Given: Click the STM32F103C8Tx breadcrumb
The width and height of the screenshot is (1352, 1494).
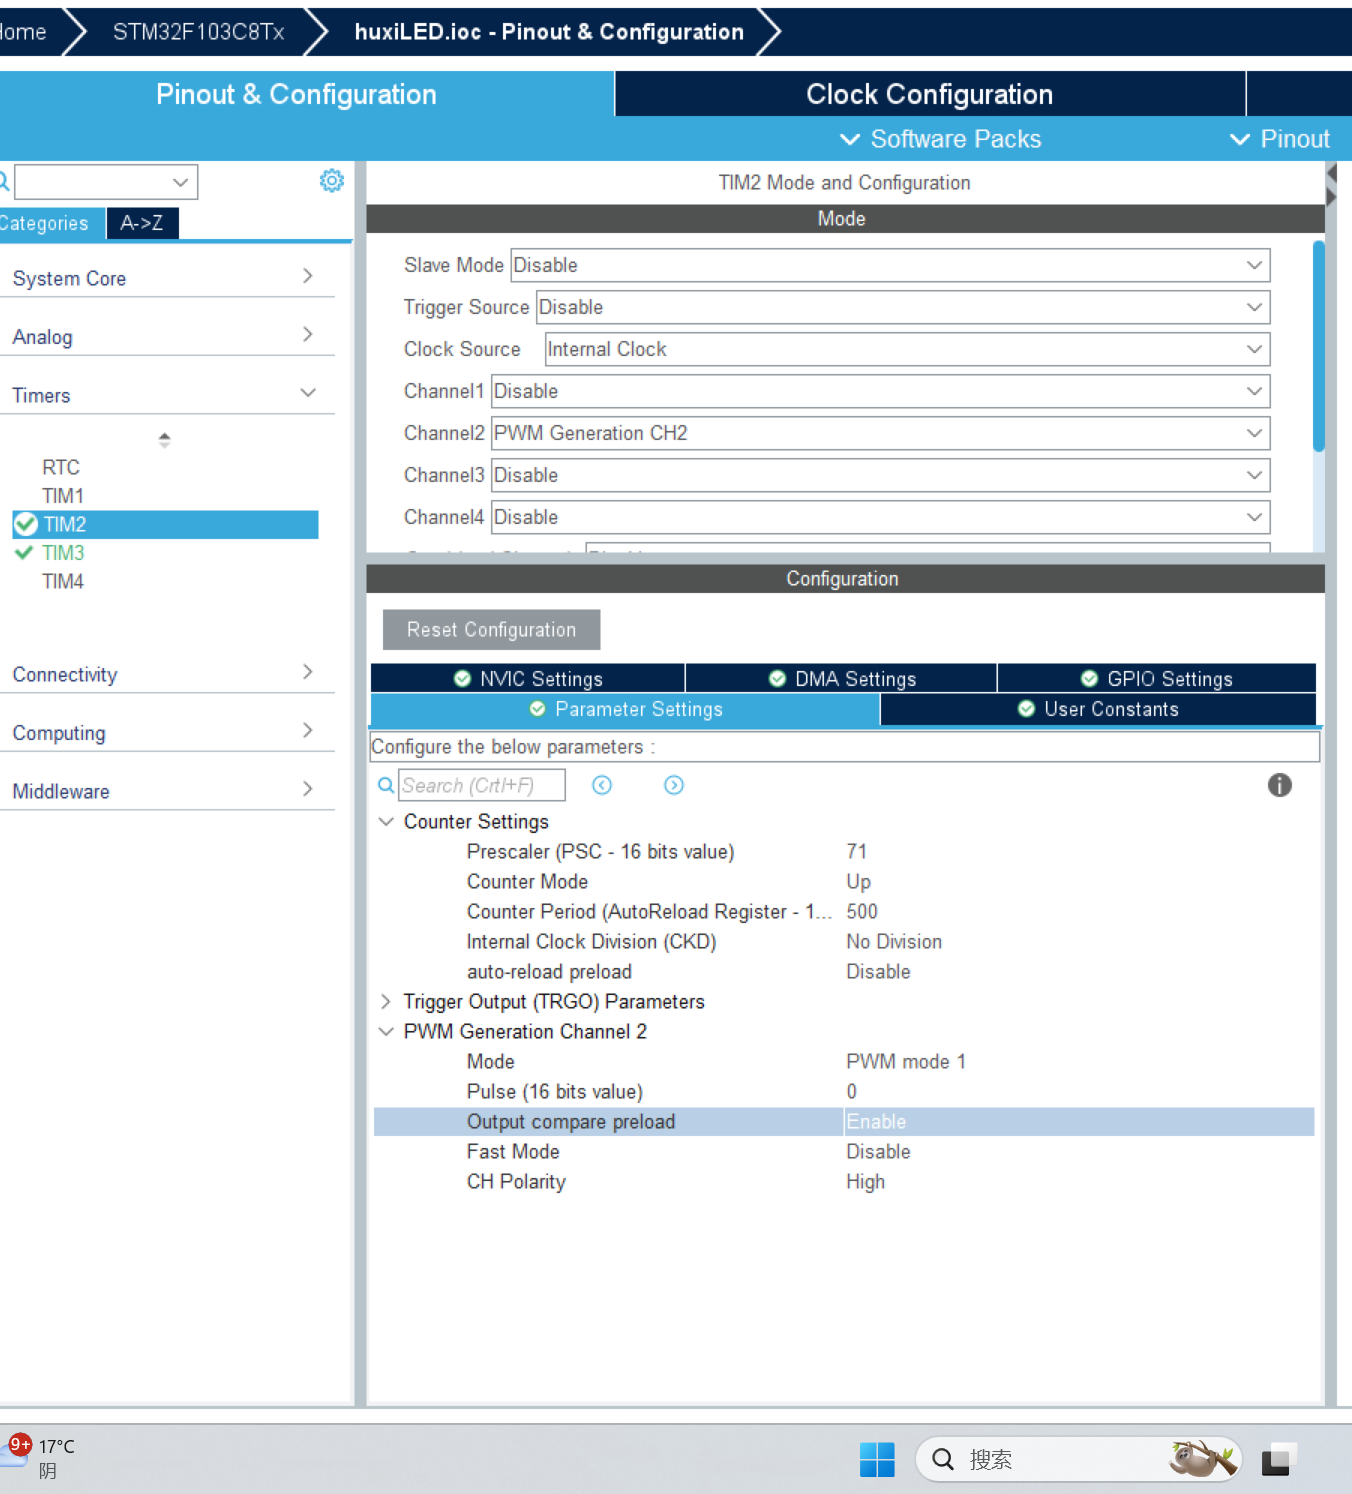Looking at the screenshot, I should [x=198, y=32].
